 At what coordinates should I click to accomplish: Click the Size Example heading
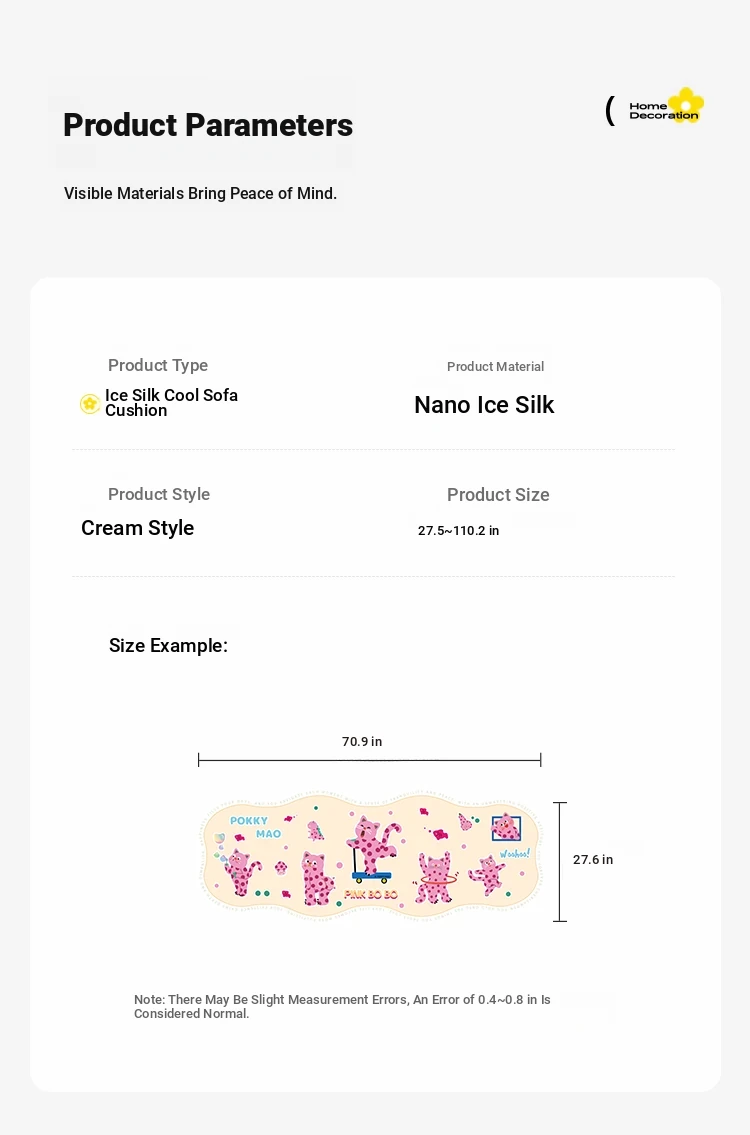pyautogui.click(x=168, y=645)
